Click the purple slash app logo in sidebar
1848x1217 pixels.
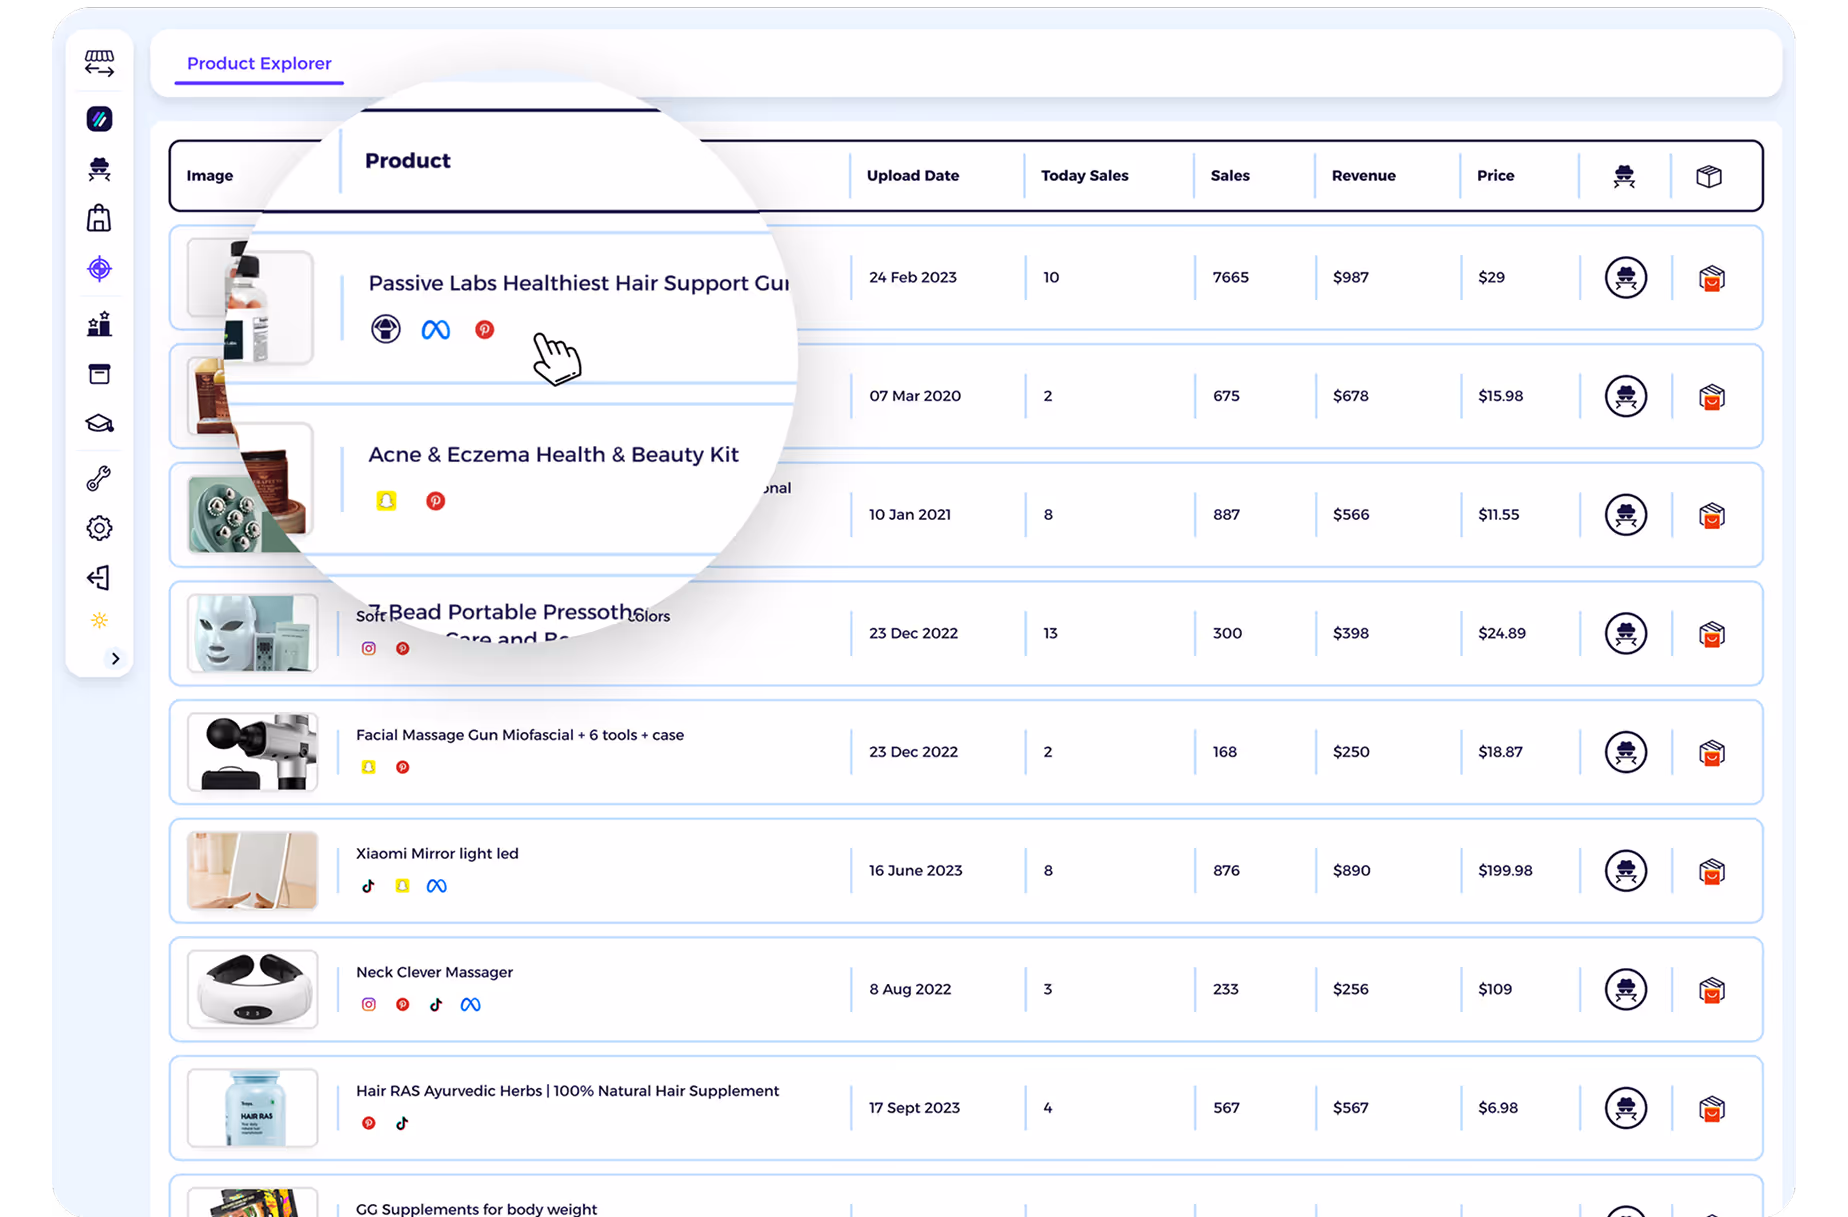(x=99, y=119)
